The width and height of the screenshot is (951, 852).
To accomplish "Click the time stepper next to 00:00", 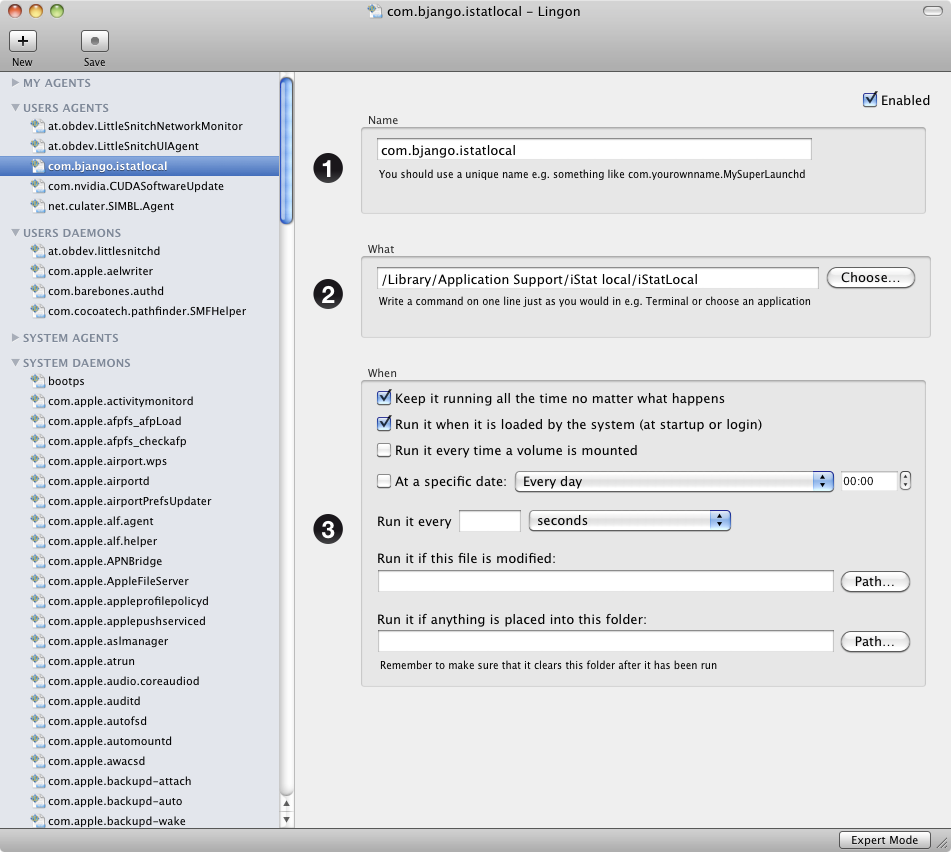I will (906, 481).
